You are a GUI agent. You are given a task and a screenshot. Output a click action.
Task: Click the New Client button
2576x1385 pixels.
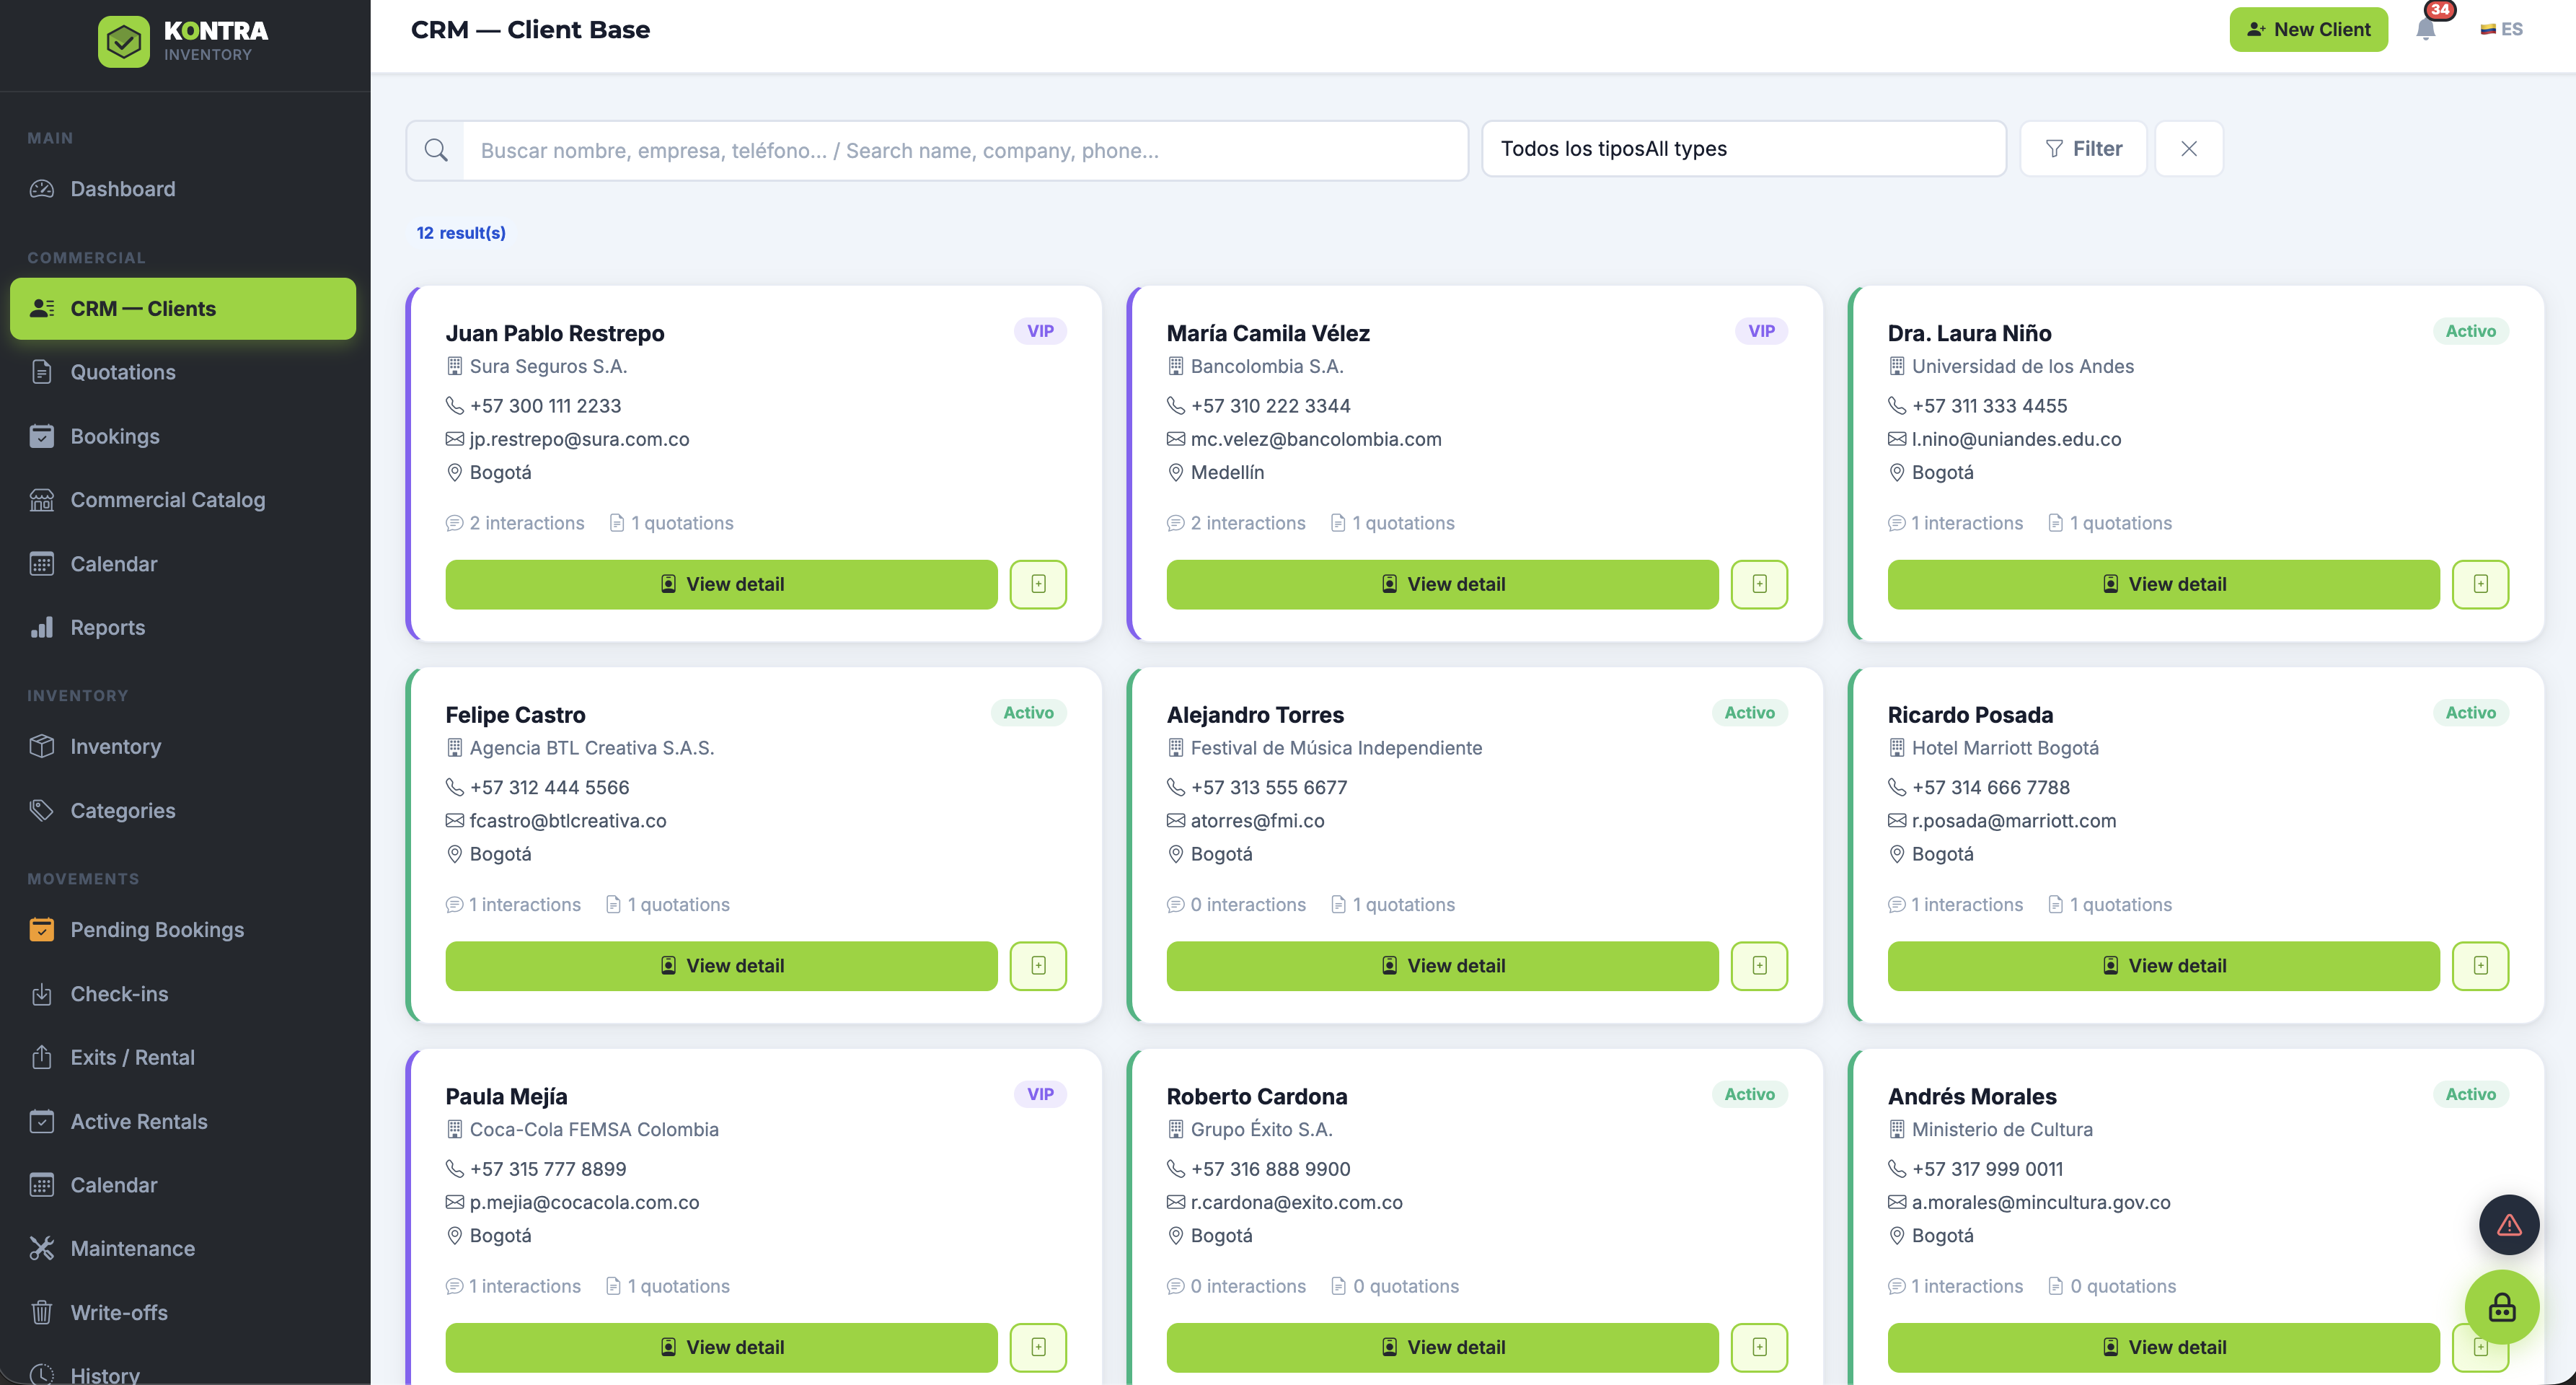click(x=2308, y=29)
